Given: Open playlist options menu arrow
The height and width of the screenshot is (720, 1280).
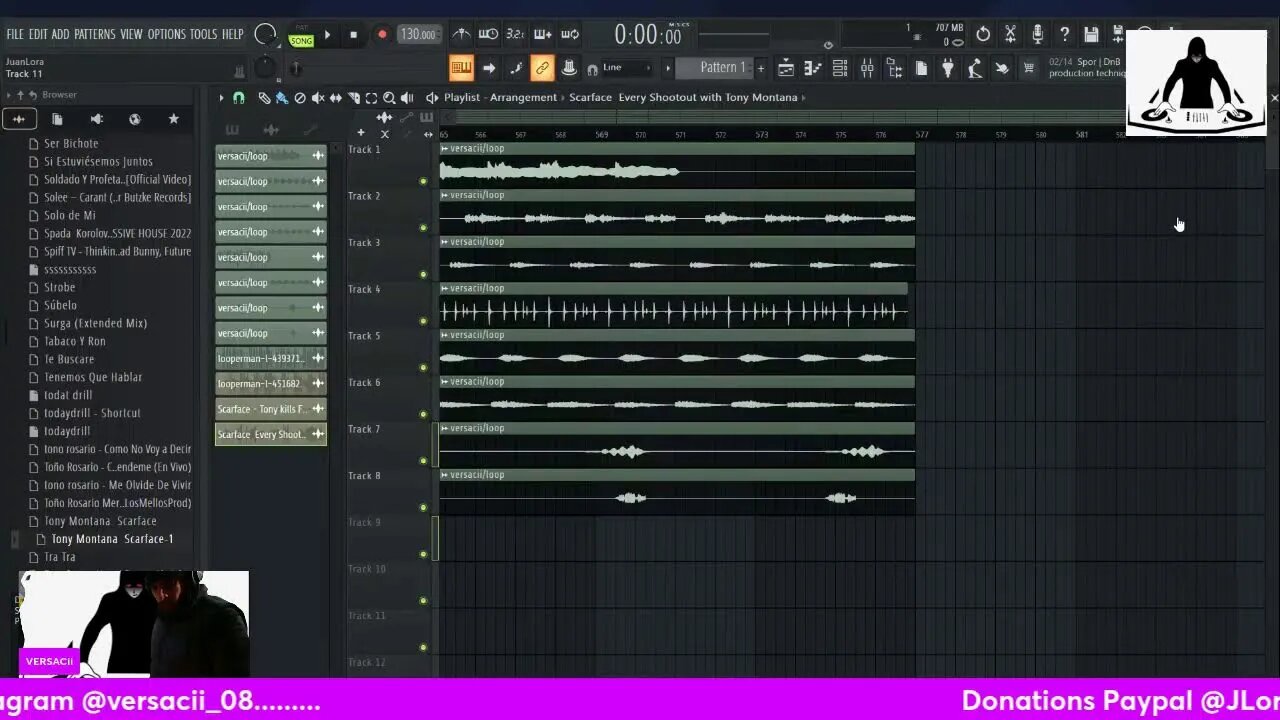Looking at the screenshot, I should click(221, 97).
